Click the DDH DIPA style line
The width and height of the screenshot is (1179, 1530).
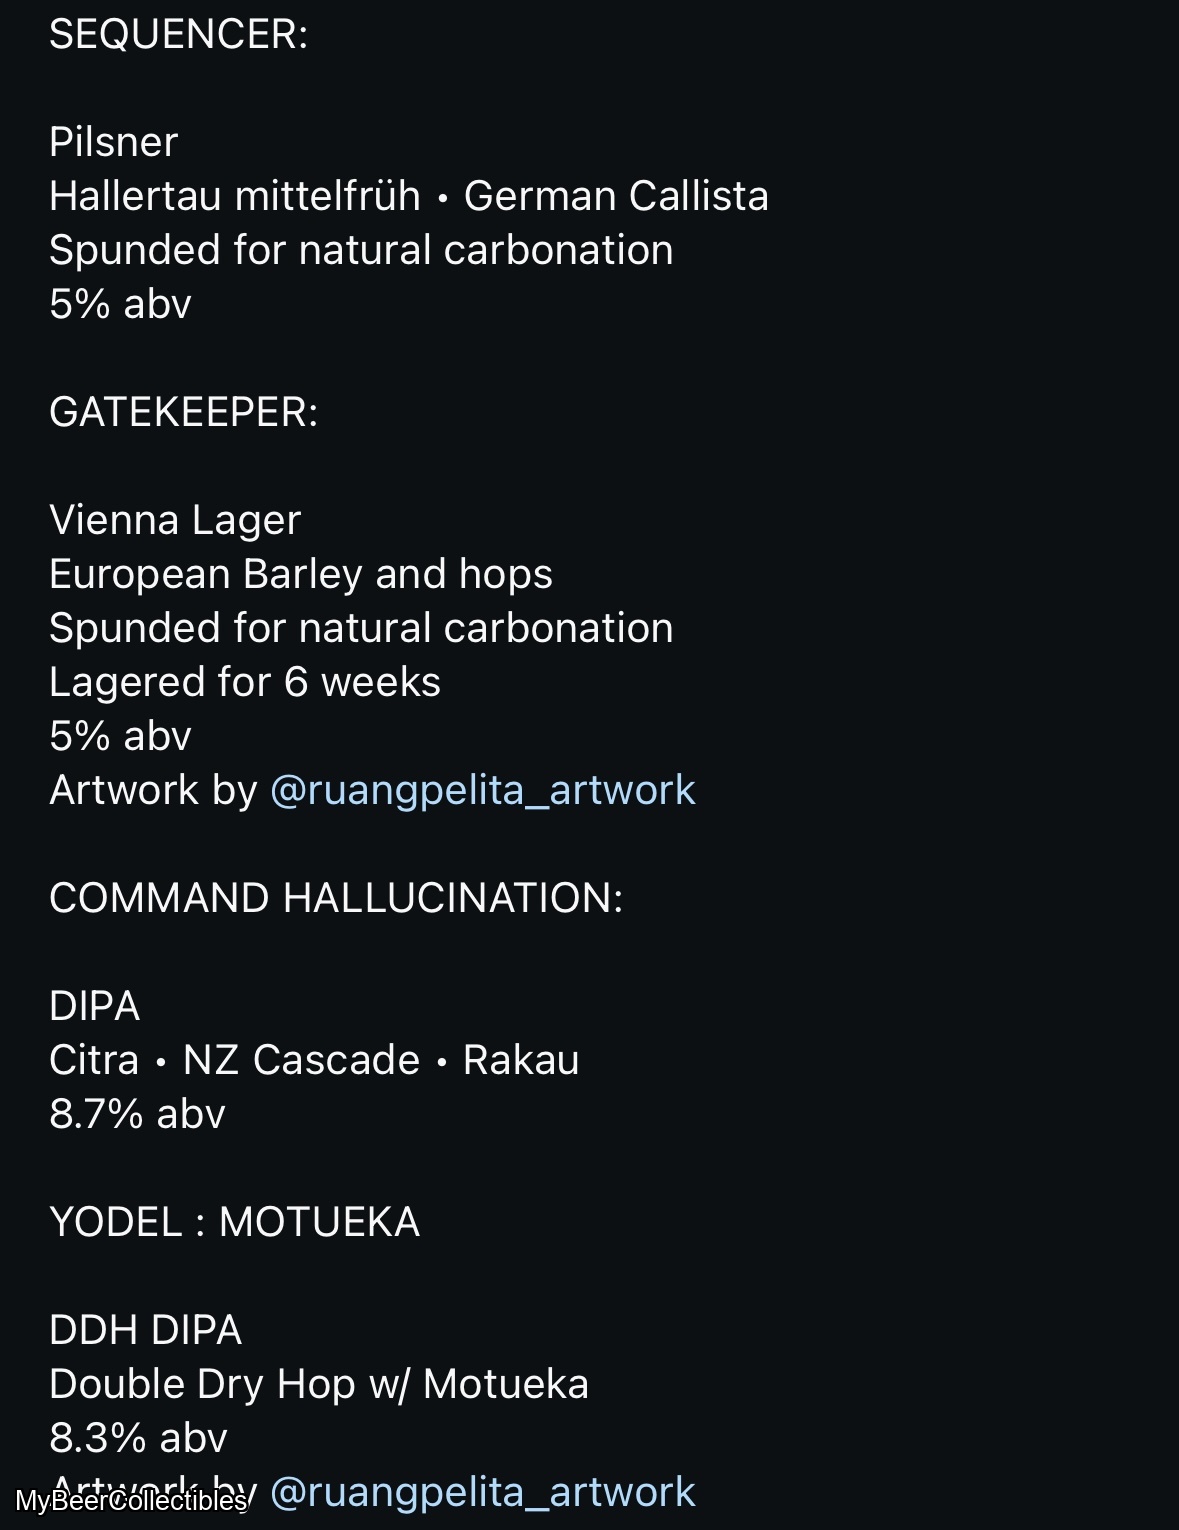click(x=146, y=1331)
